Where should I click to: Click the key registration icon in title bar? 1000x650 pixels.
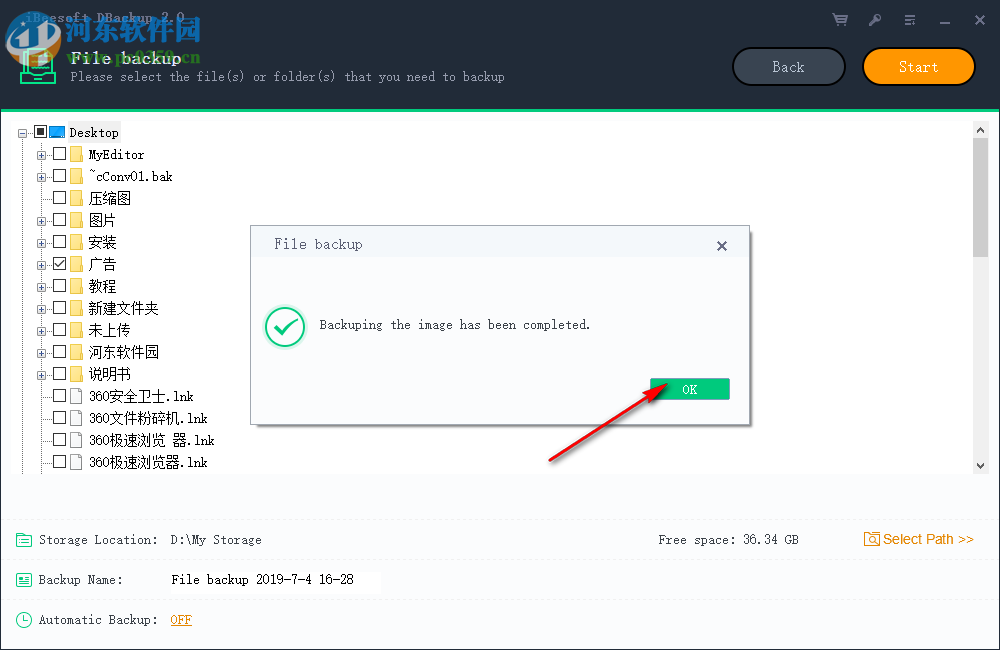[874, 19]
